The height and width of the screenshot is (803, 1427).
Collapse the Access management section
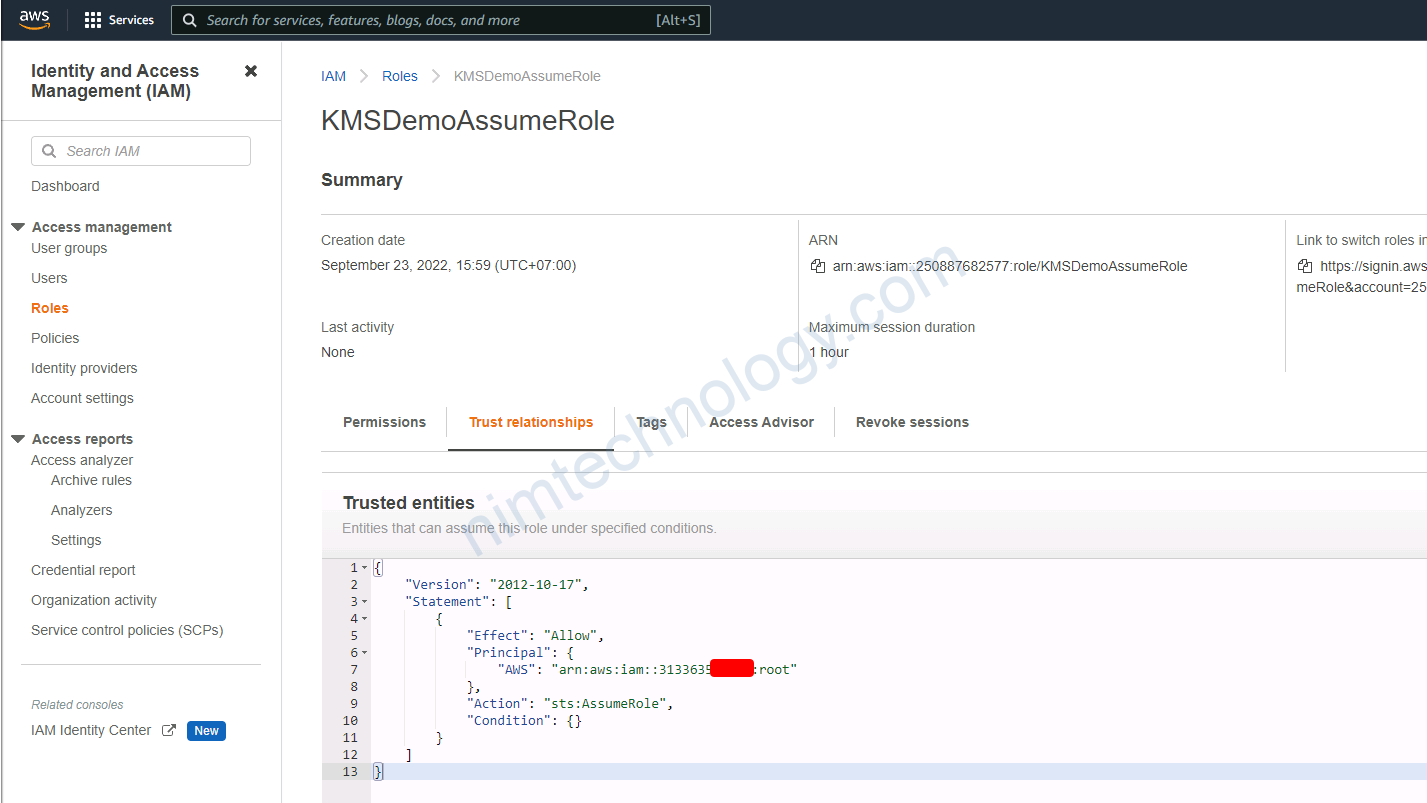[x=18, y=227]
